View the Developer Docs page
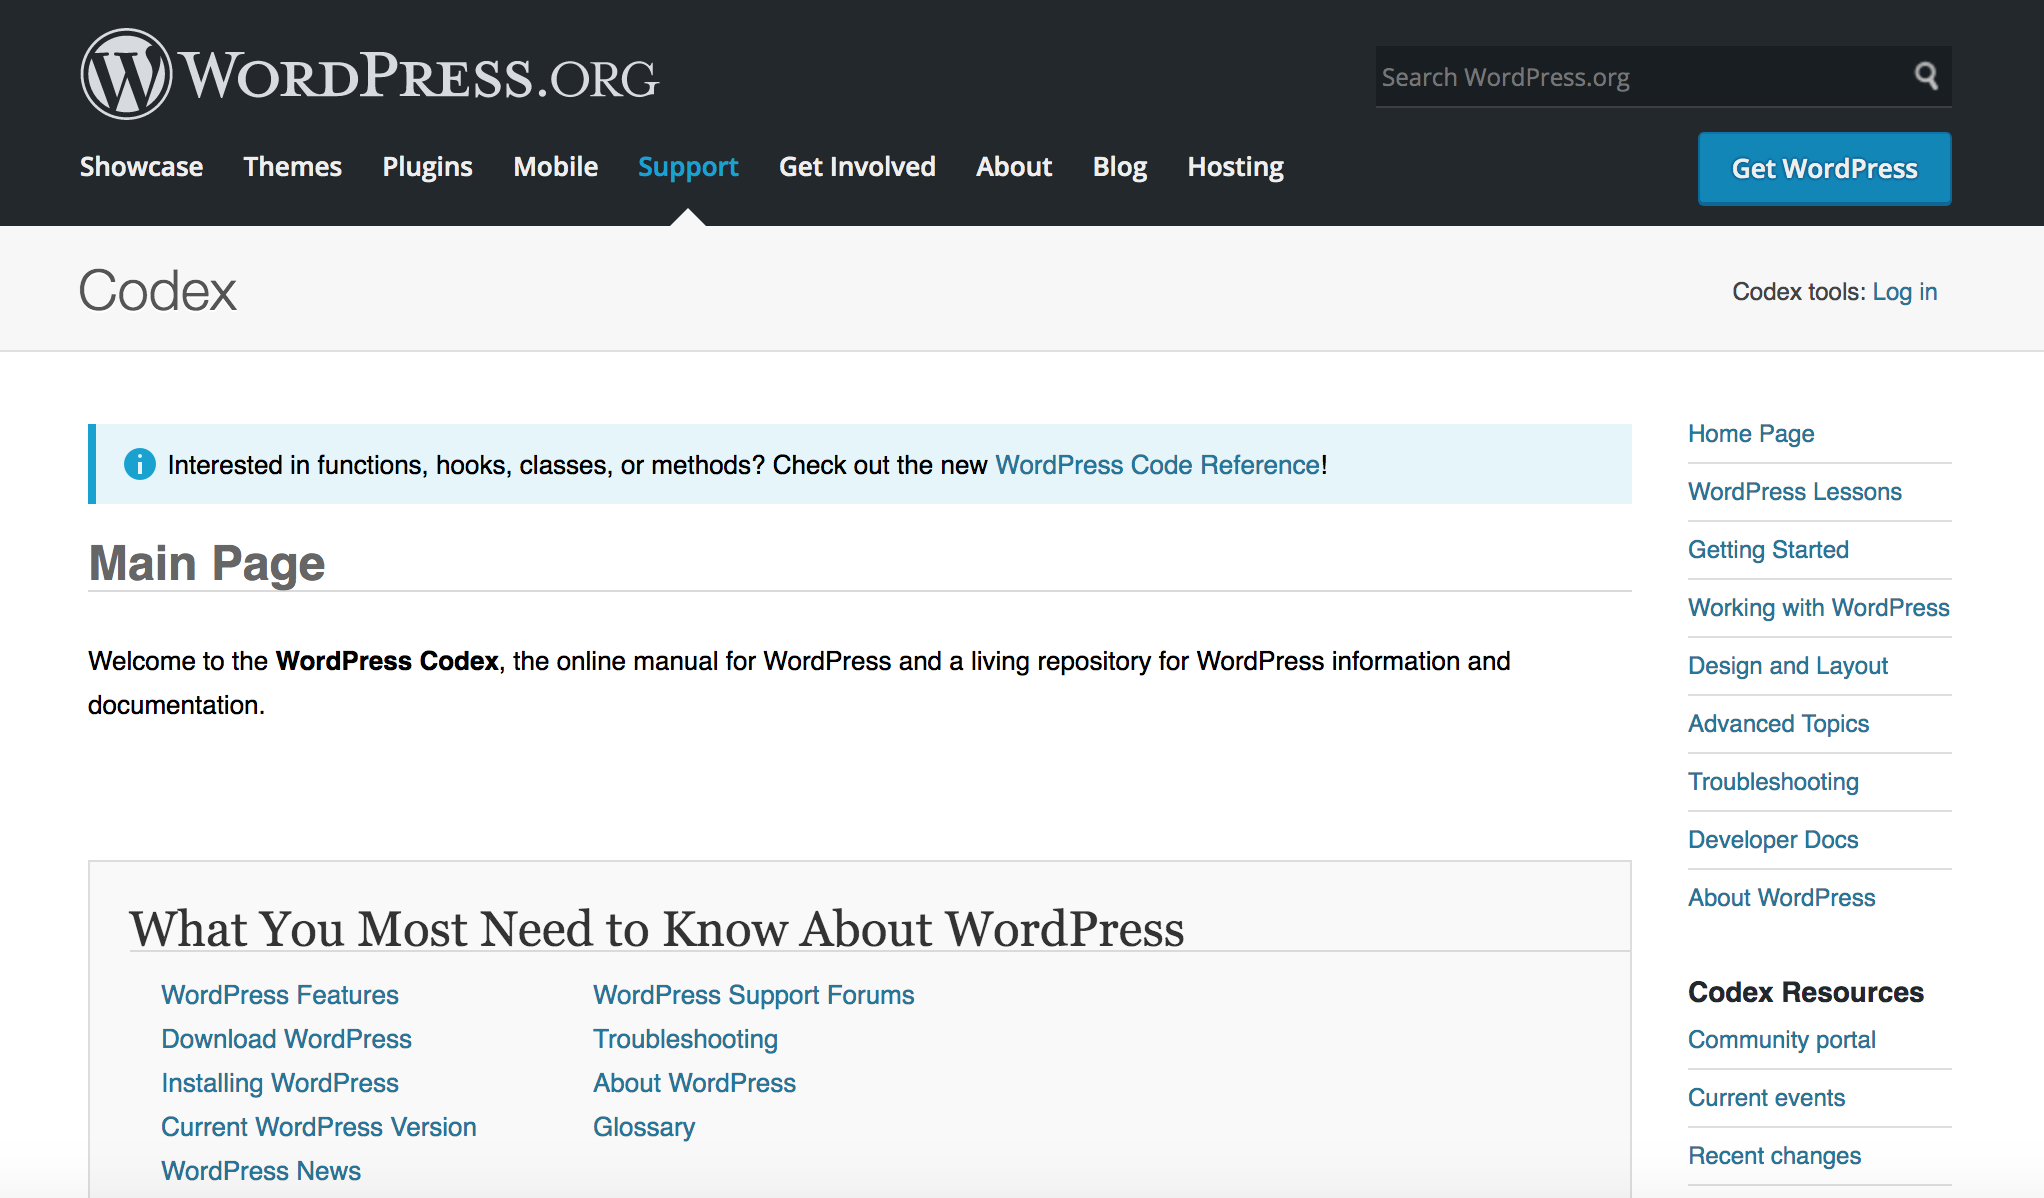This screenshot has height=1198, width=2044. coord(1772,839)
